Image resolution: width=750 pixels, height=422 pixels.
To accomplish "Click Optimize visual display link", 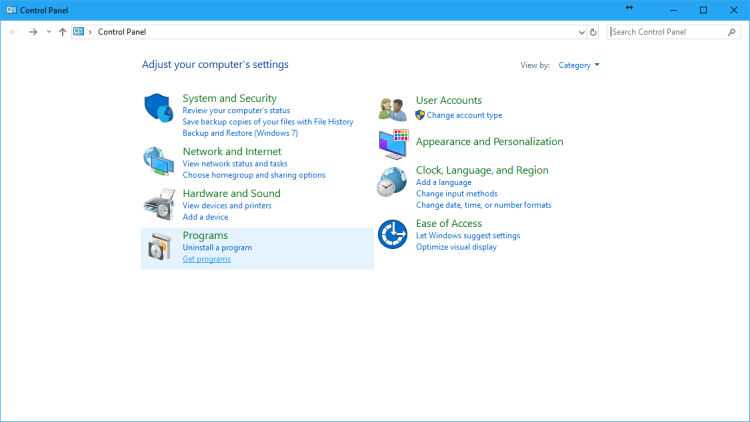I will coord(456,247).
